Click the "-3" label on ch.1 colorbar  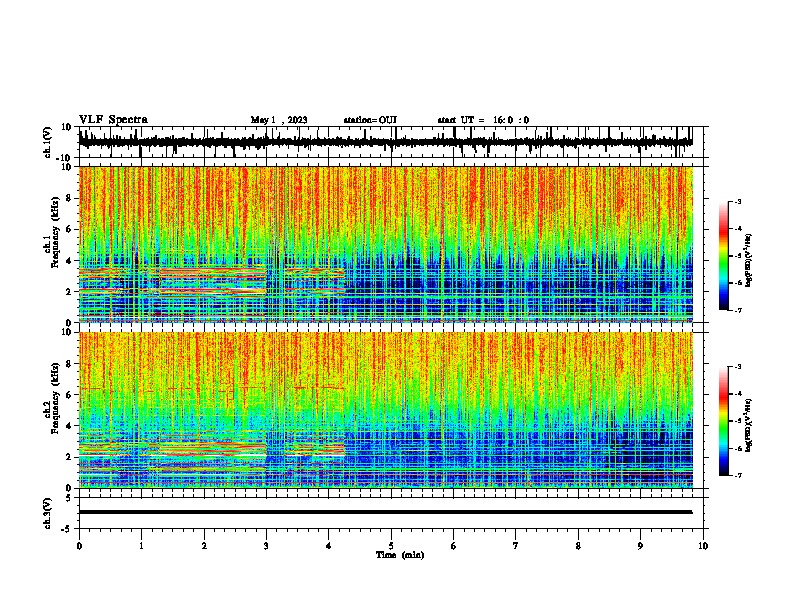(737, 201)
